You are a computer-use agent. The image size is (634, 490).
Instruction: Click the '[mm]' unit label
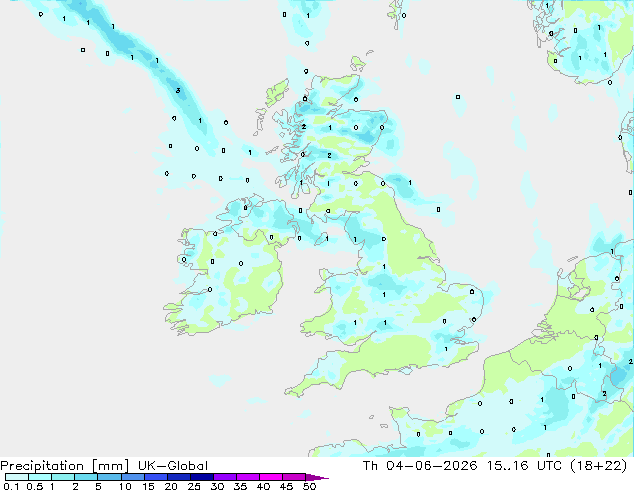110,466
